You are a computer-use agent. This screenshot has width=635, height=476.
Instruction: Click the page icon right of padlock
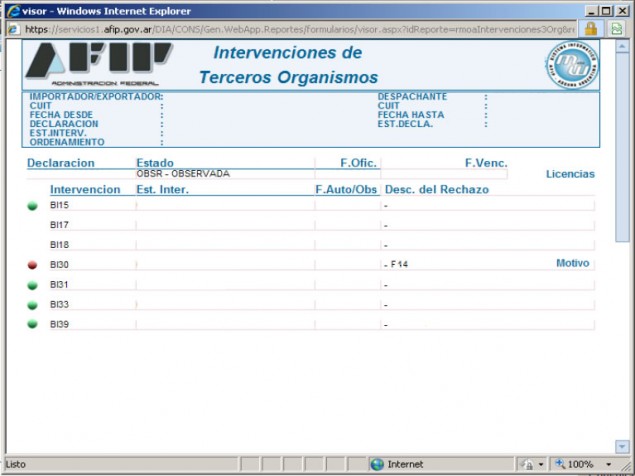click(x=616, y=29)
